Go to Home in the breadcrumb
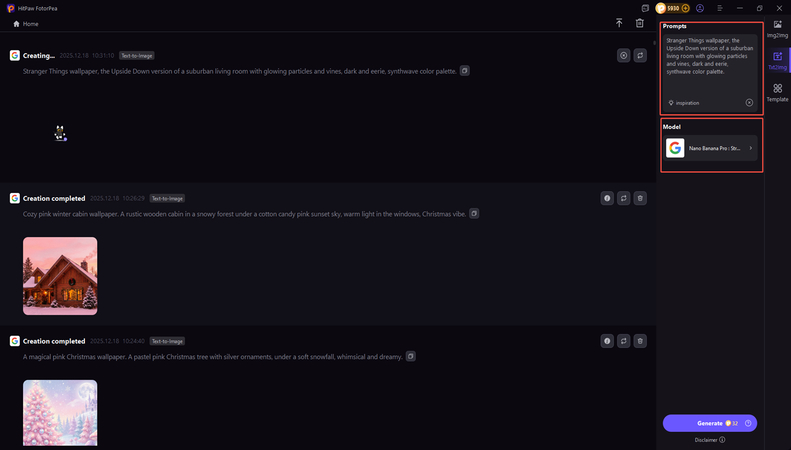791x450 pixels. tap(25, 23)
